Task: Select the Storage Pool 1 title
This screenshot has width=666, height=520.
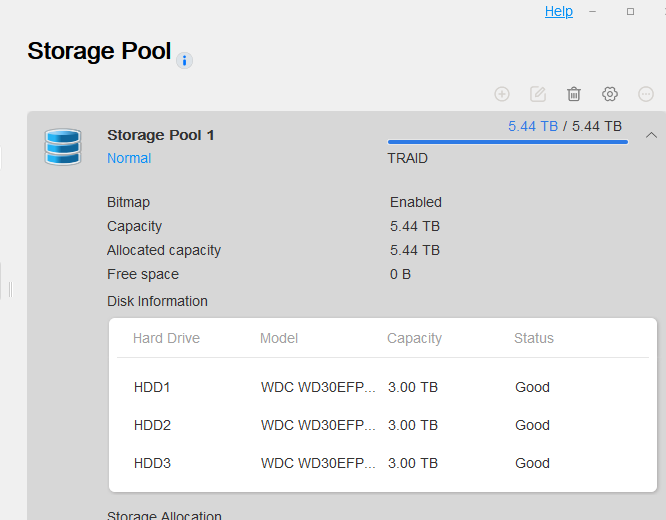Action: click(x=161, y=135)
